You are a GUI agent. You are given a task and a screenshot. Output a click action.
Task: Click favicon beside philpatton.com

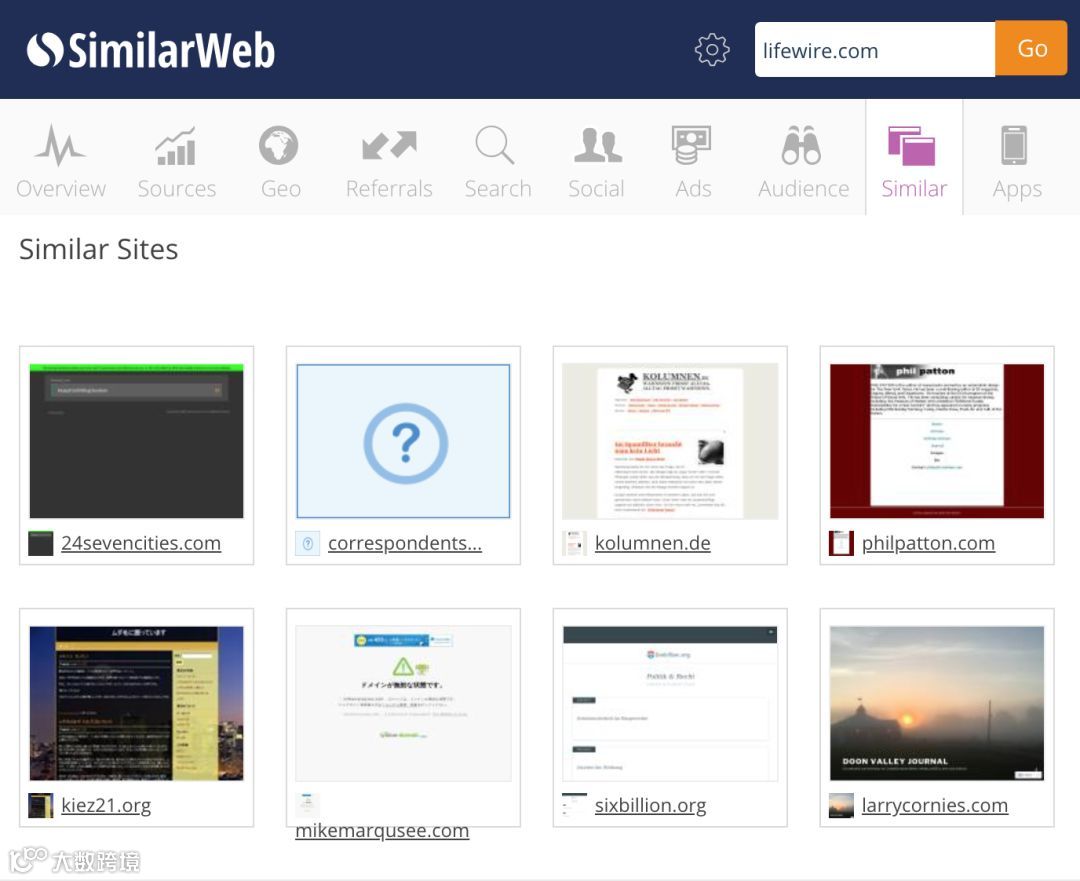(x=841, y=543)
